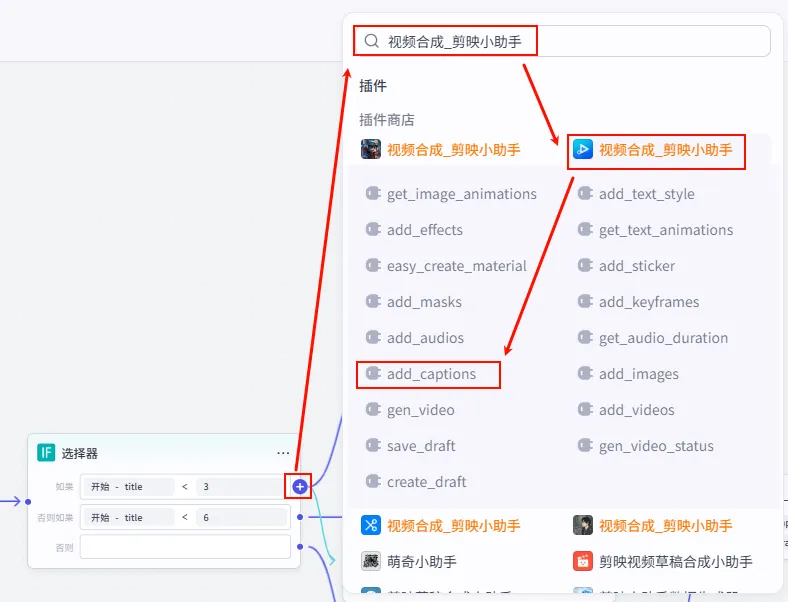Change the less-than operator in 否则如果 row

point(185,518)
